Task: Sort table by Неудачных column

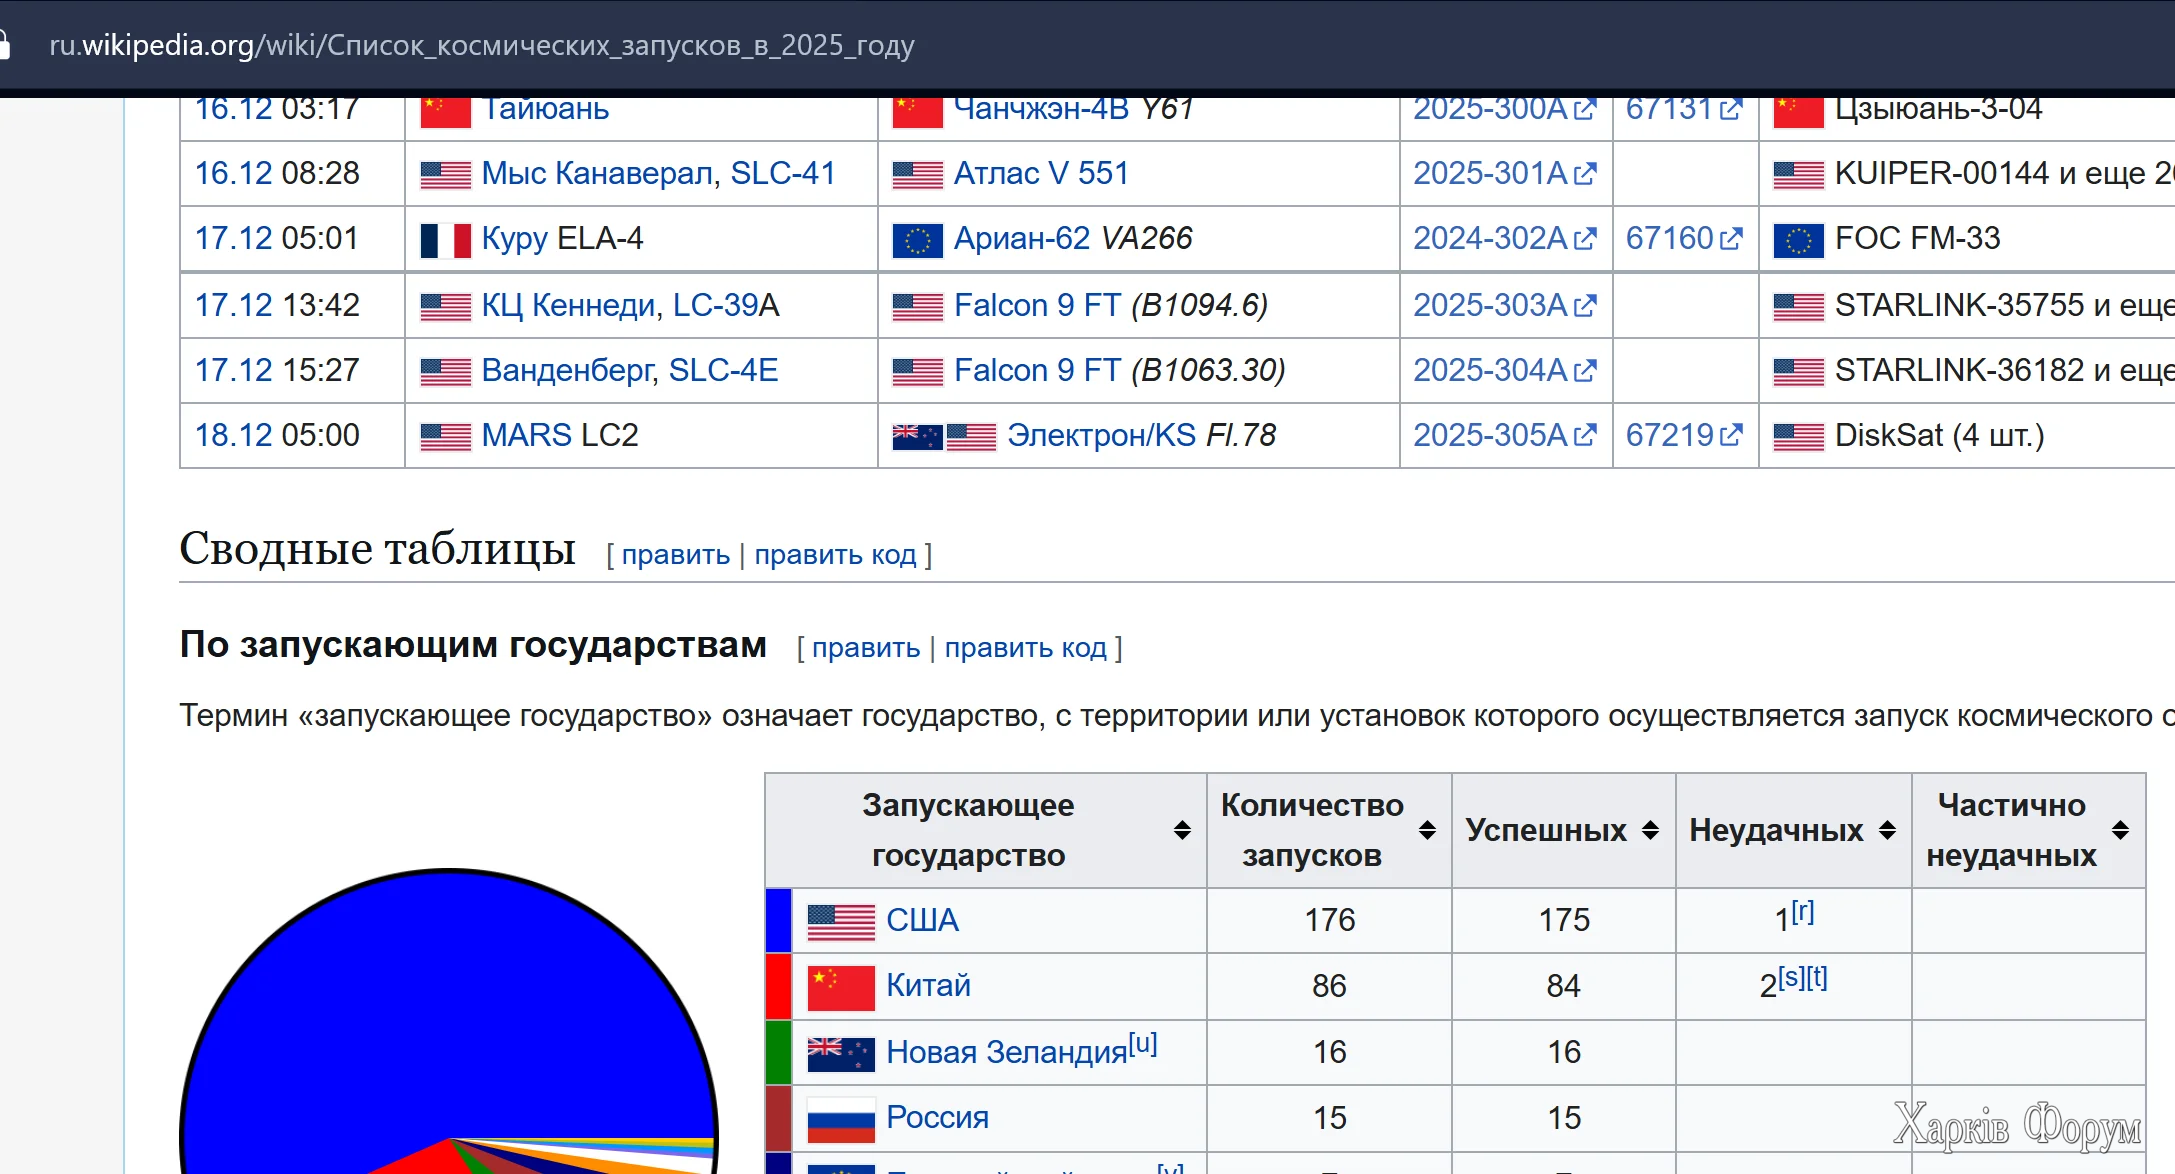Action: click(x=1887, y=830)
